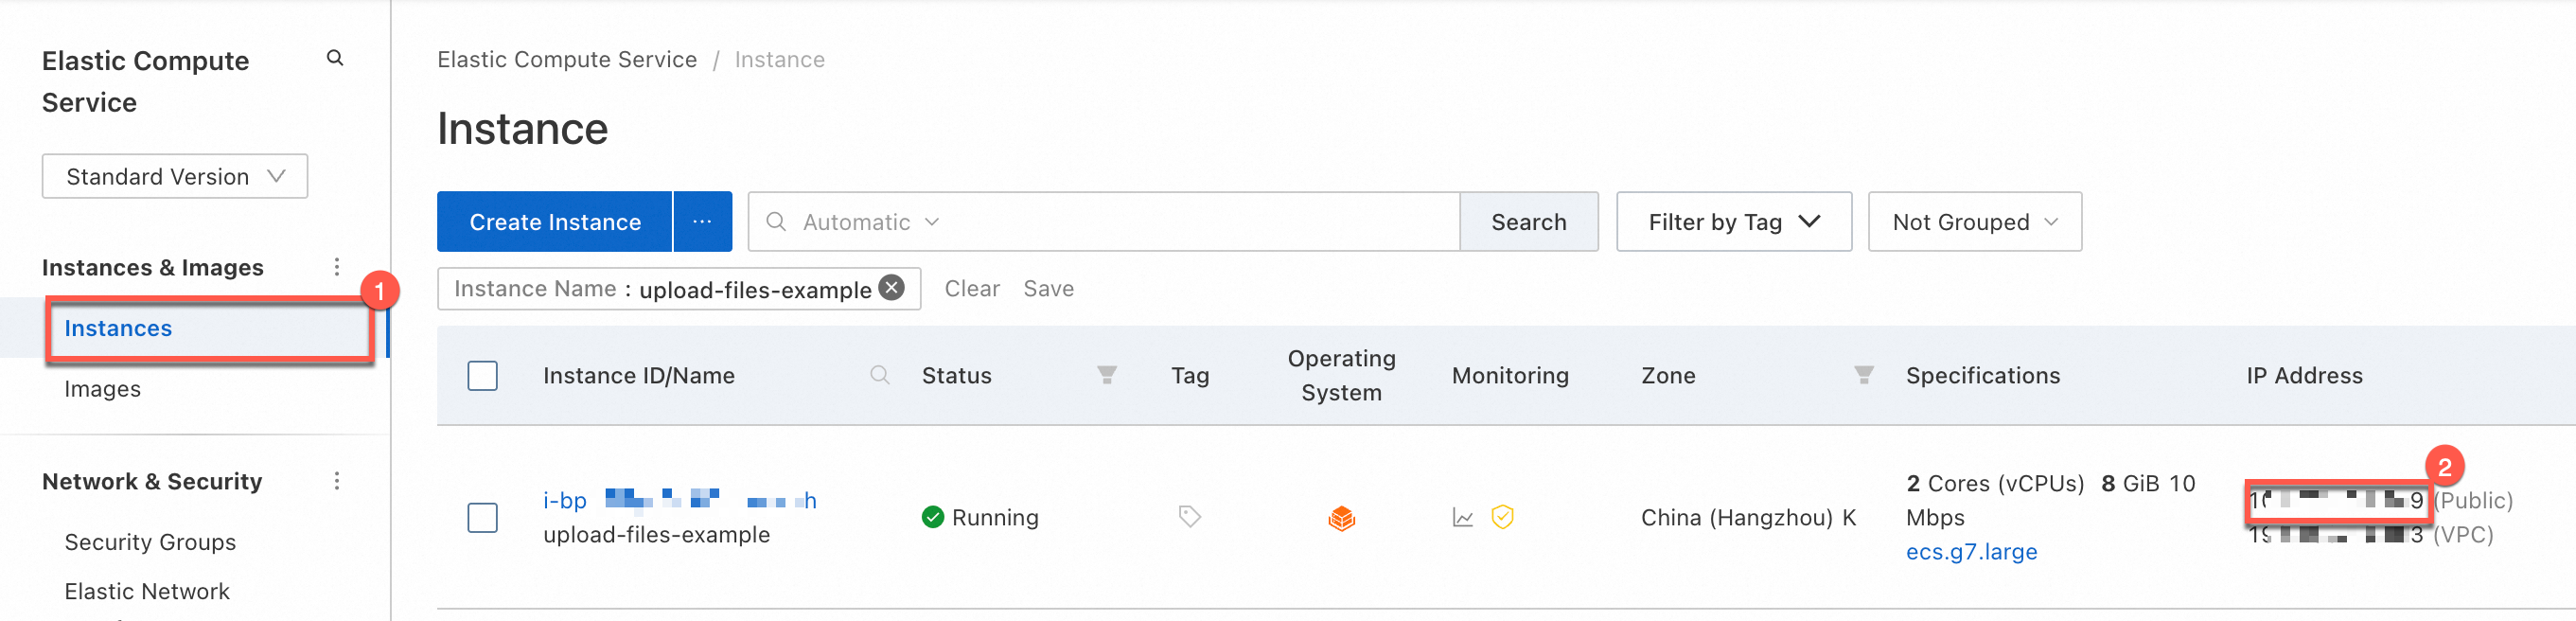Click the sidebar search magnifier icon
This screenshot has width=2576, height=621.
point(335,59)
